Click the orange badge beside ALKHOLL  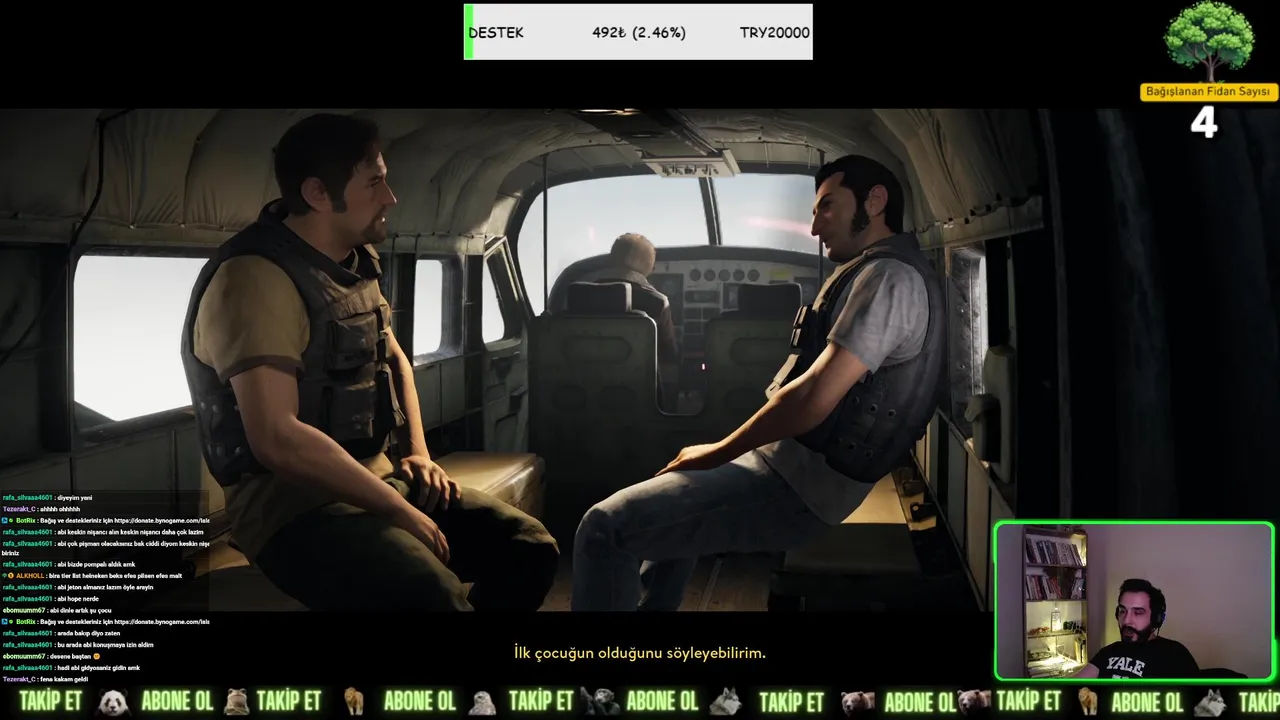coord(9,576)
